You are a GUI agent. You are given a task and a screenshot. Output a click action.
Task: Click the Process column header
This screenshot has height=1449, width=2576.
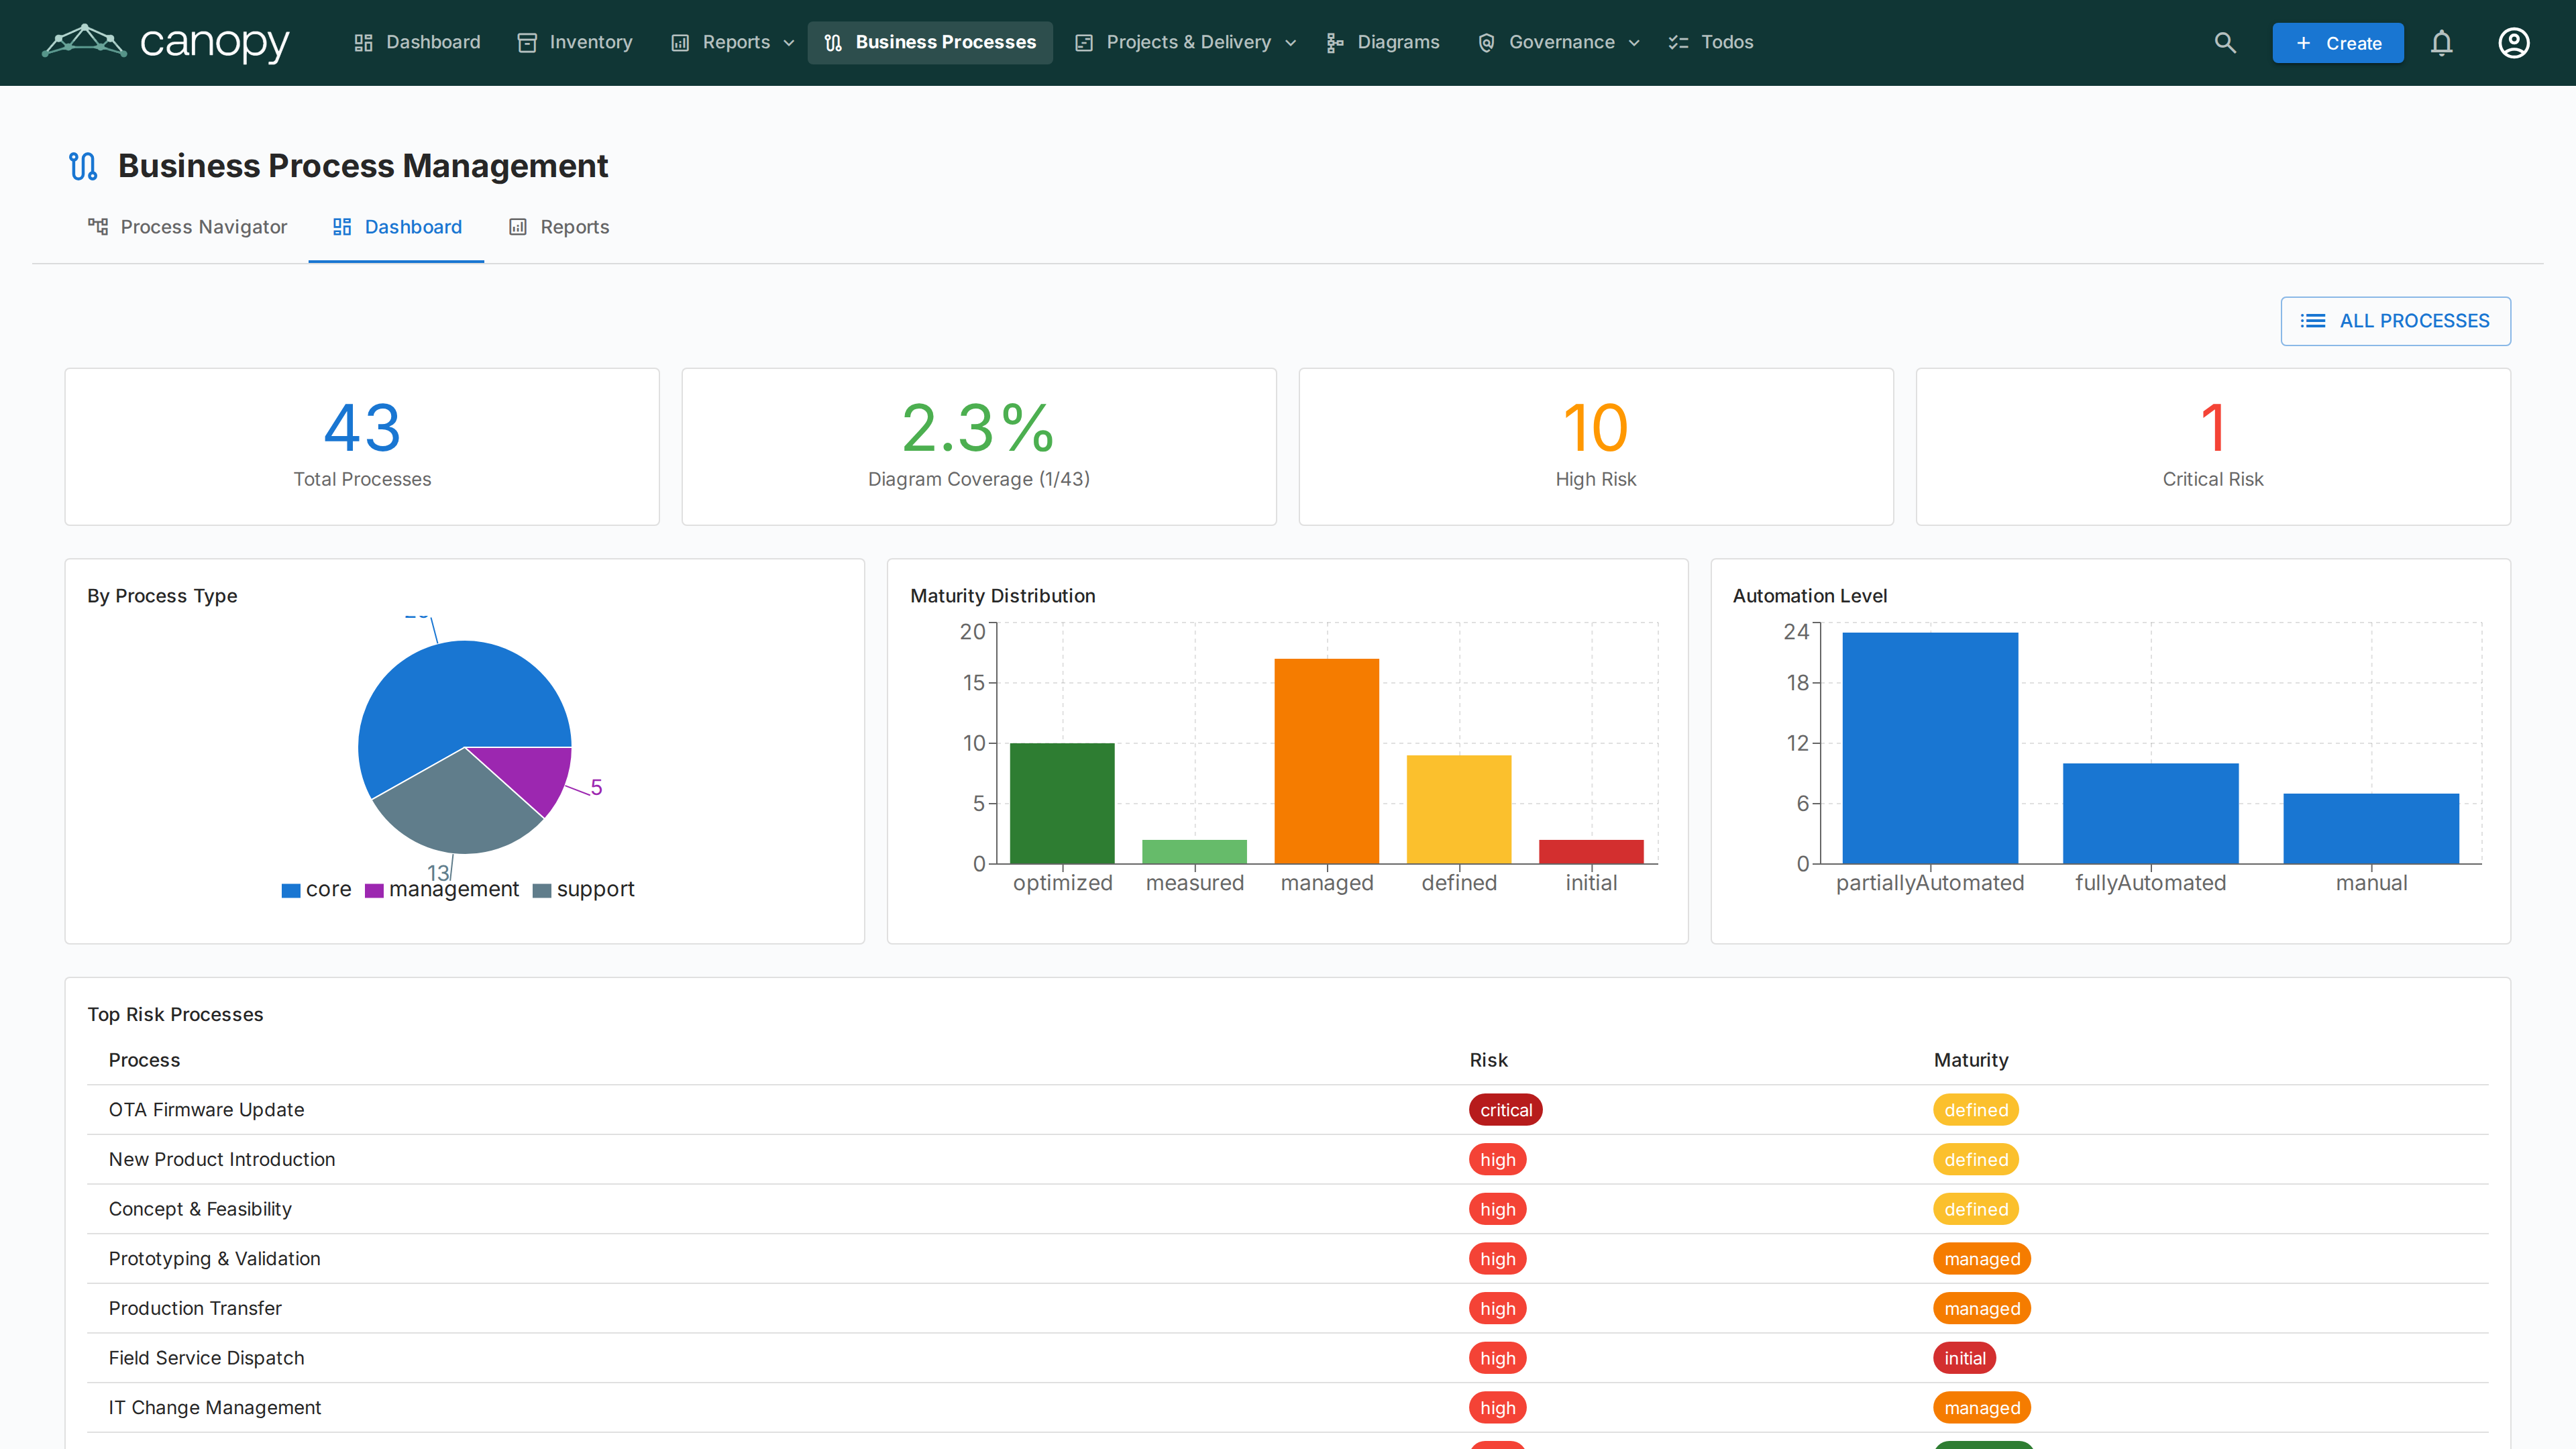pyautogui.click(x=144, y=1059)
